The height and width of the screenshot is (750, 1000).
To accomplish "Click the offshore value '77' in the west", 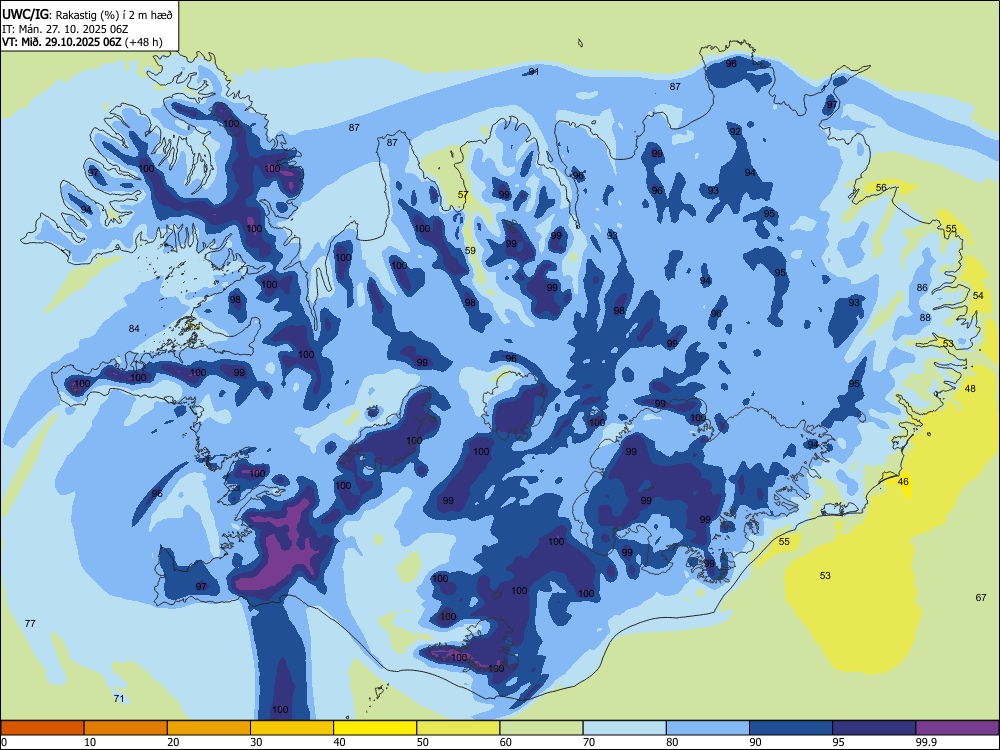I will 30,623.
